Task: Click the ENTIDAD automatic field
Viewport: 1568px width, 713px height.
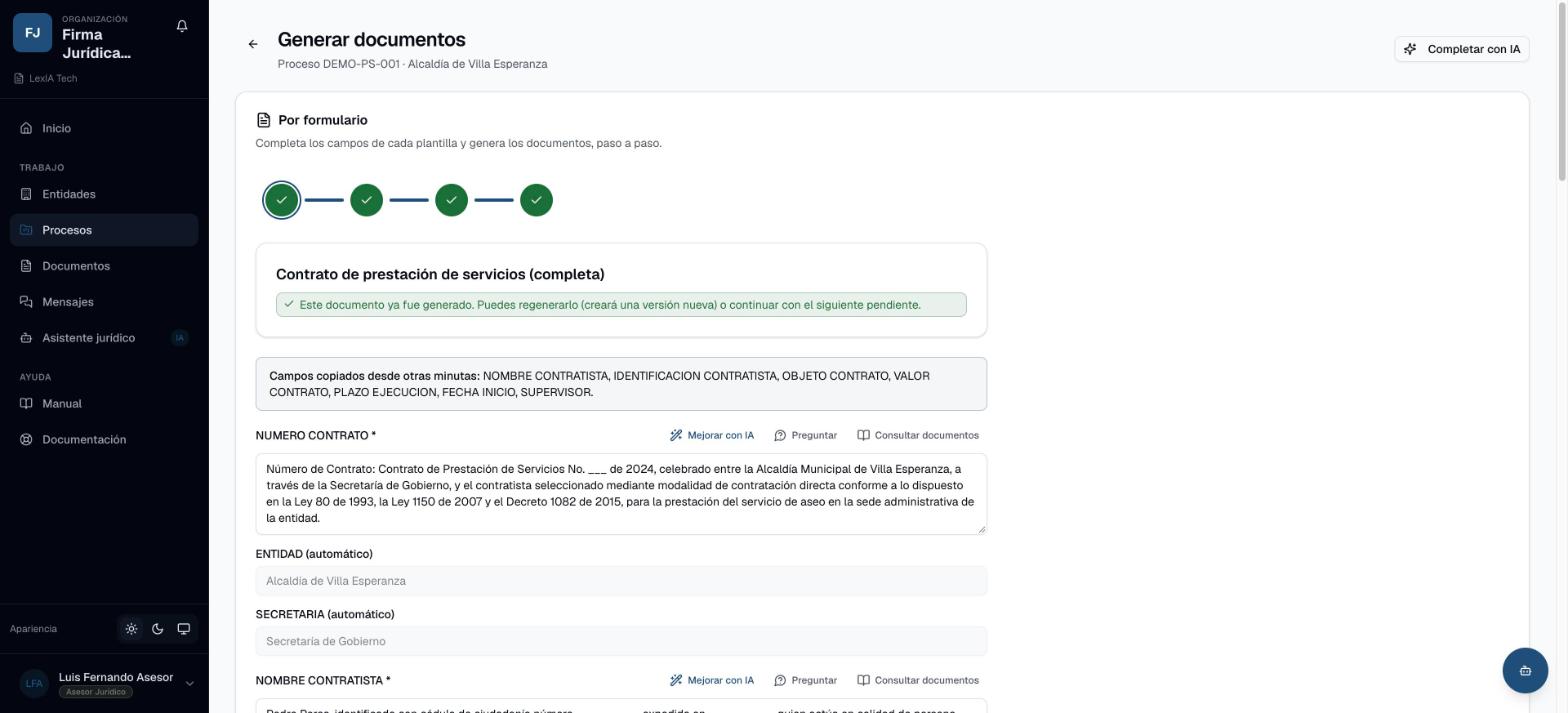Action: (x=621, y=581)
